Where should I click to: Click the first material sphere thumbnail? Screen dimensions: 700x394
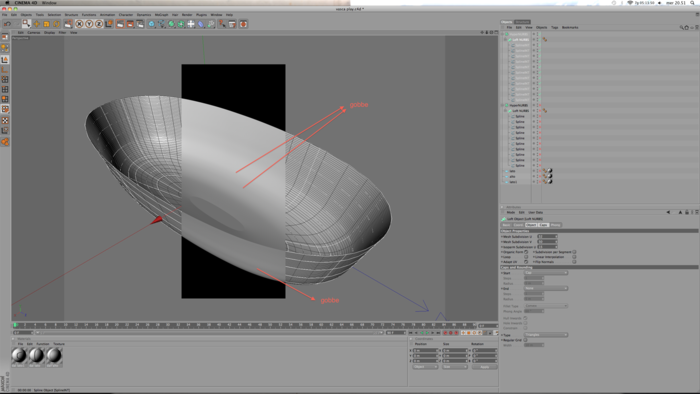(19, 356)
